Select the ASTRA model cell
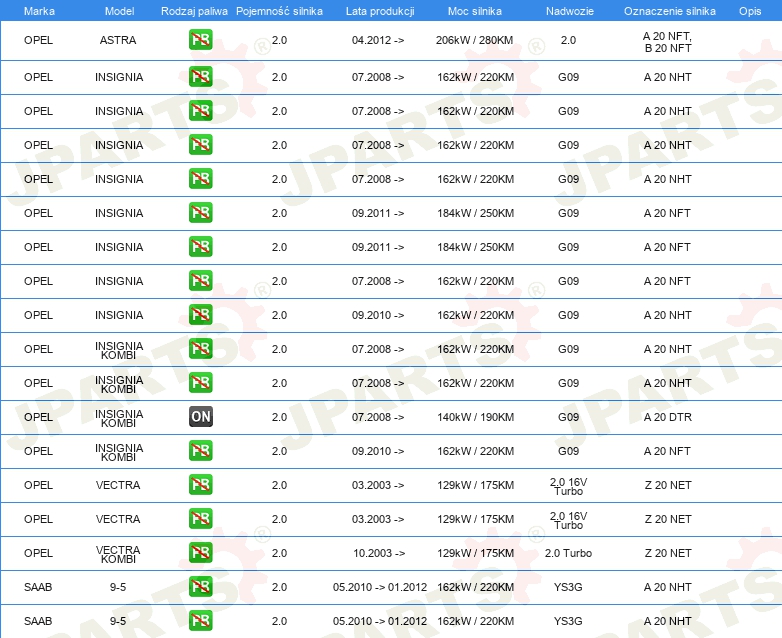The height and width of the screenshot is (638, 782). click(118, 40)
